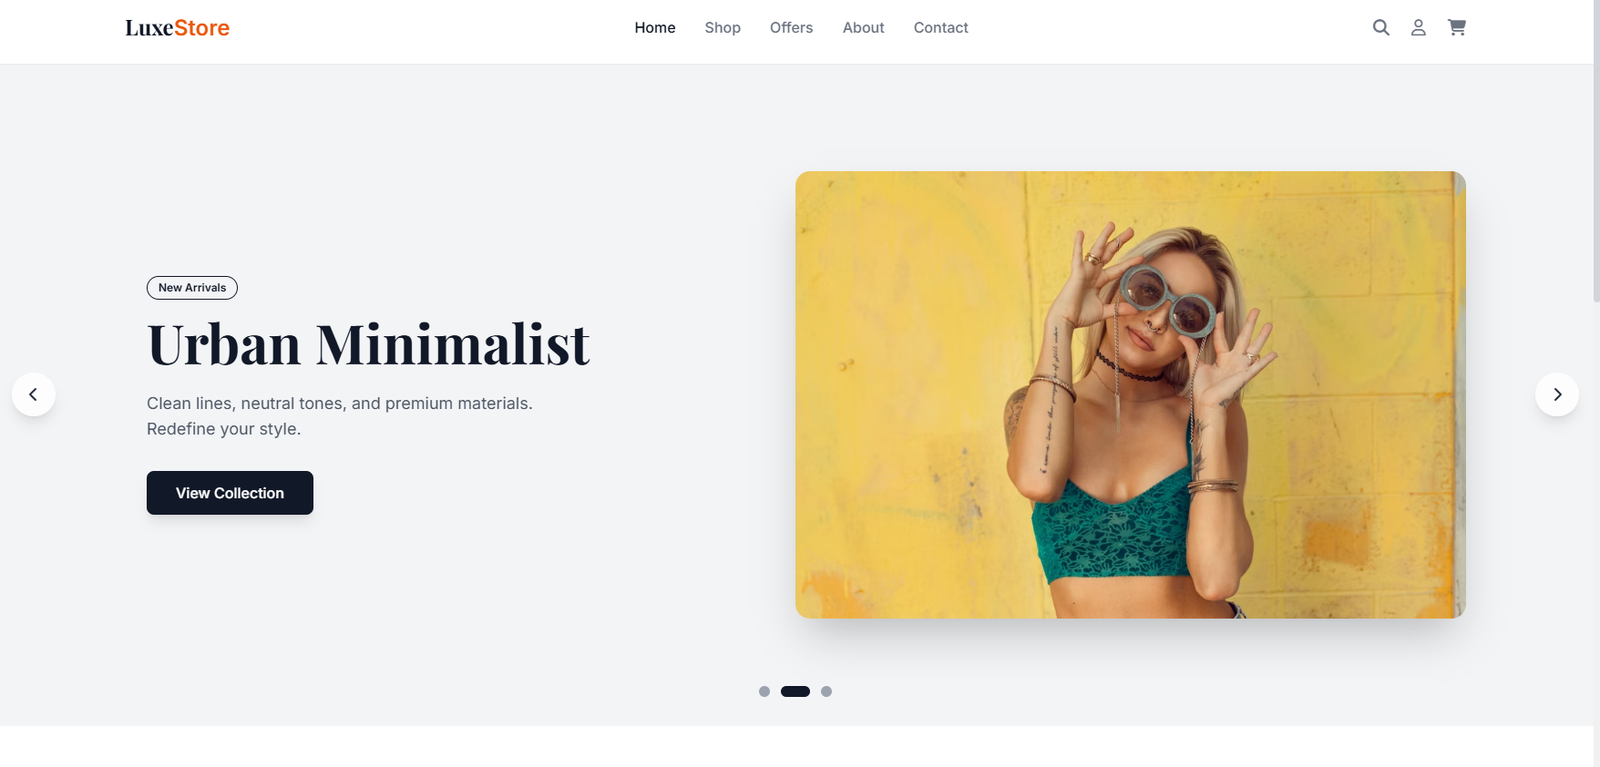Open the shopping cart icon
1600x767 pixels.
pos(1457,28)
